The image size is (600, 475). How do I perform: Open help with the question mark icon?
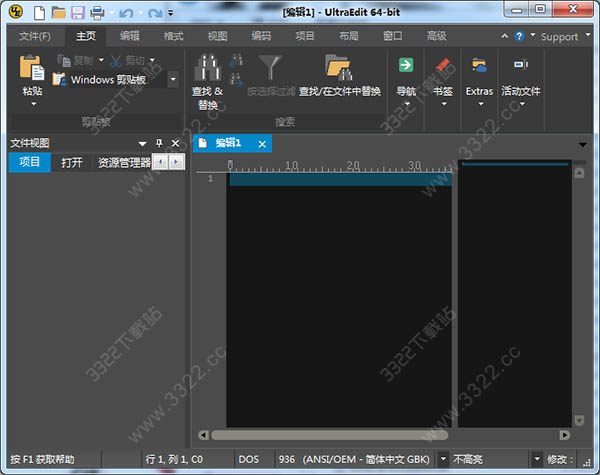point(519,36)
